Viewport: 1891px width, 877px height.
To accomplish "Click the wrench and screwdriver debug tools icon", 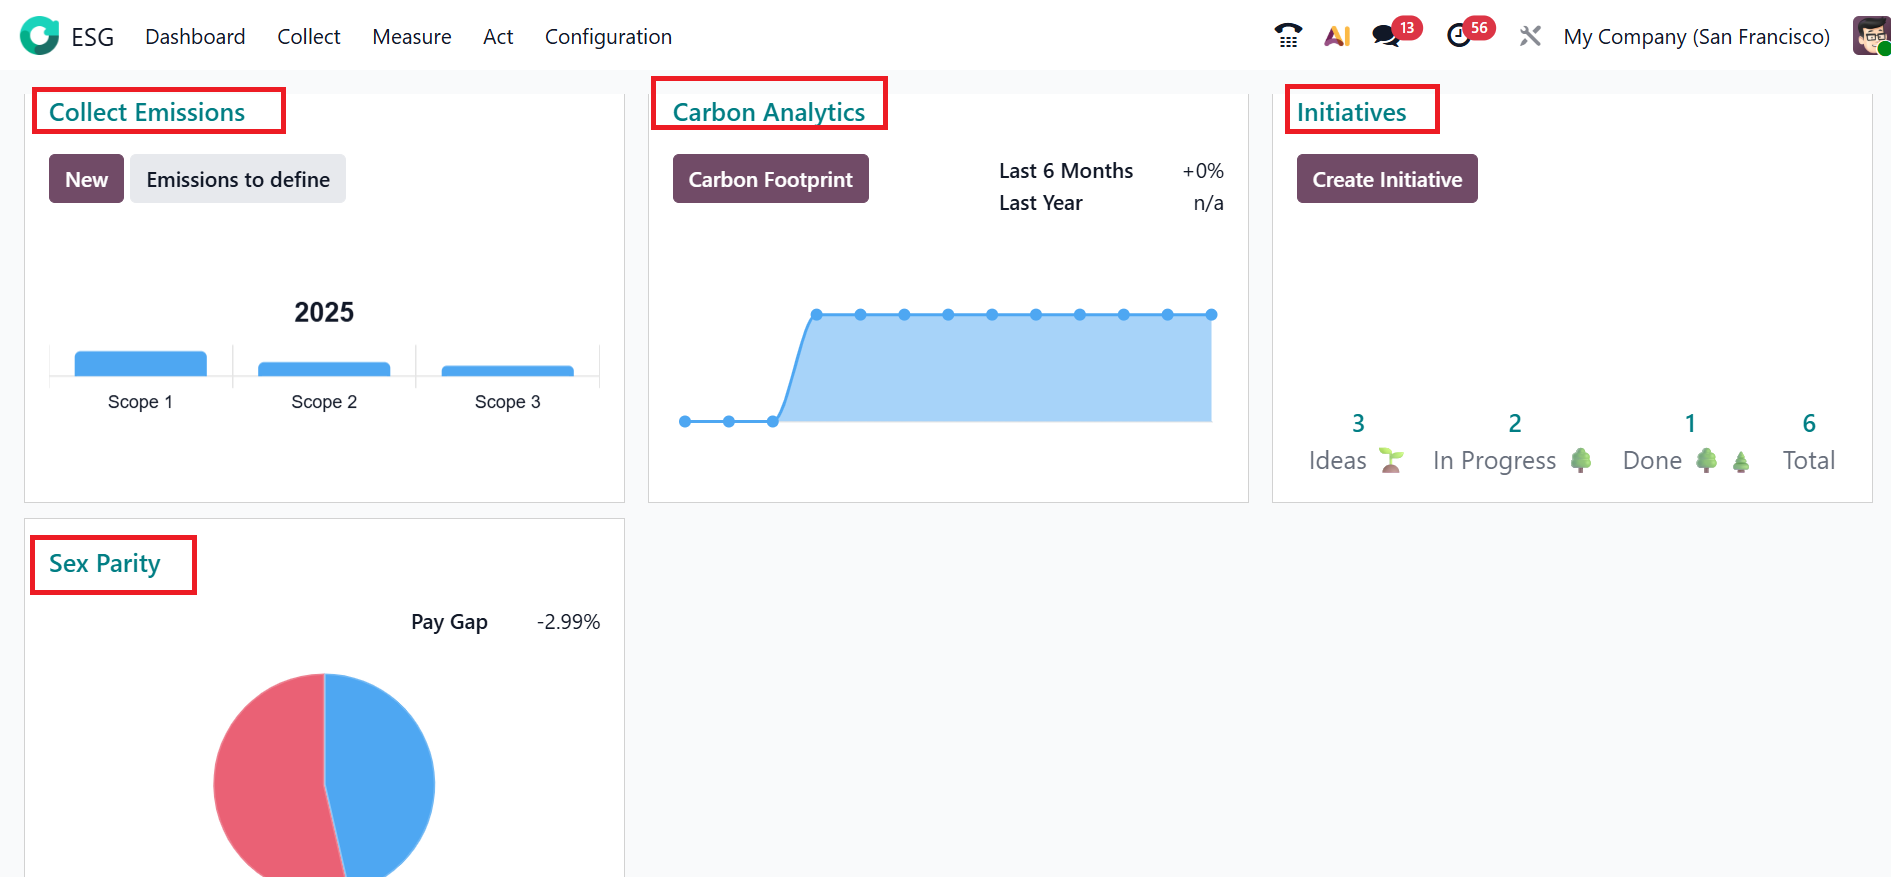I will [x=1530, y=36].
